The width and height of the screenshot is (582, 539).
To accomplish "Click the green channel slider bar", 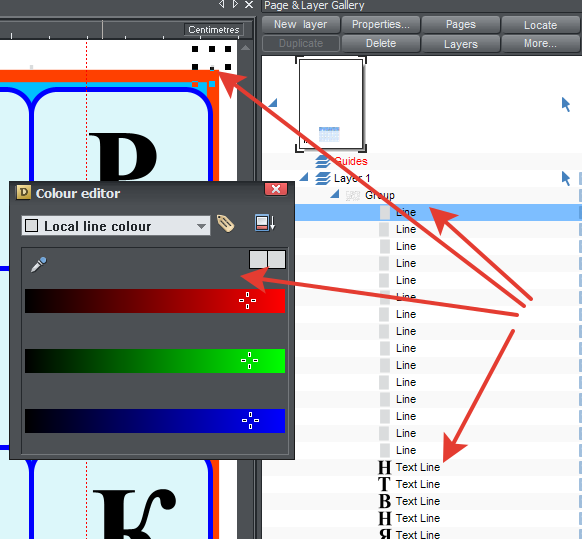I will pos(155,361).
